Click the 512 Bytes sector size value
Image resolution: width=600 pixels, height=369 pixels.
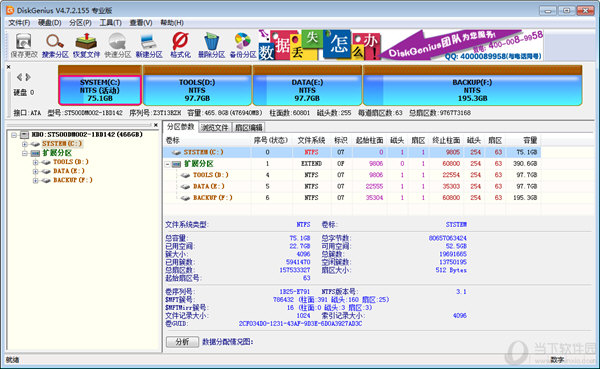click(451, 270)
